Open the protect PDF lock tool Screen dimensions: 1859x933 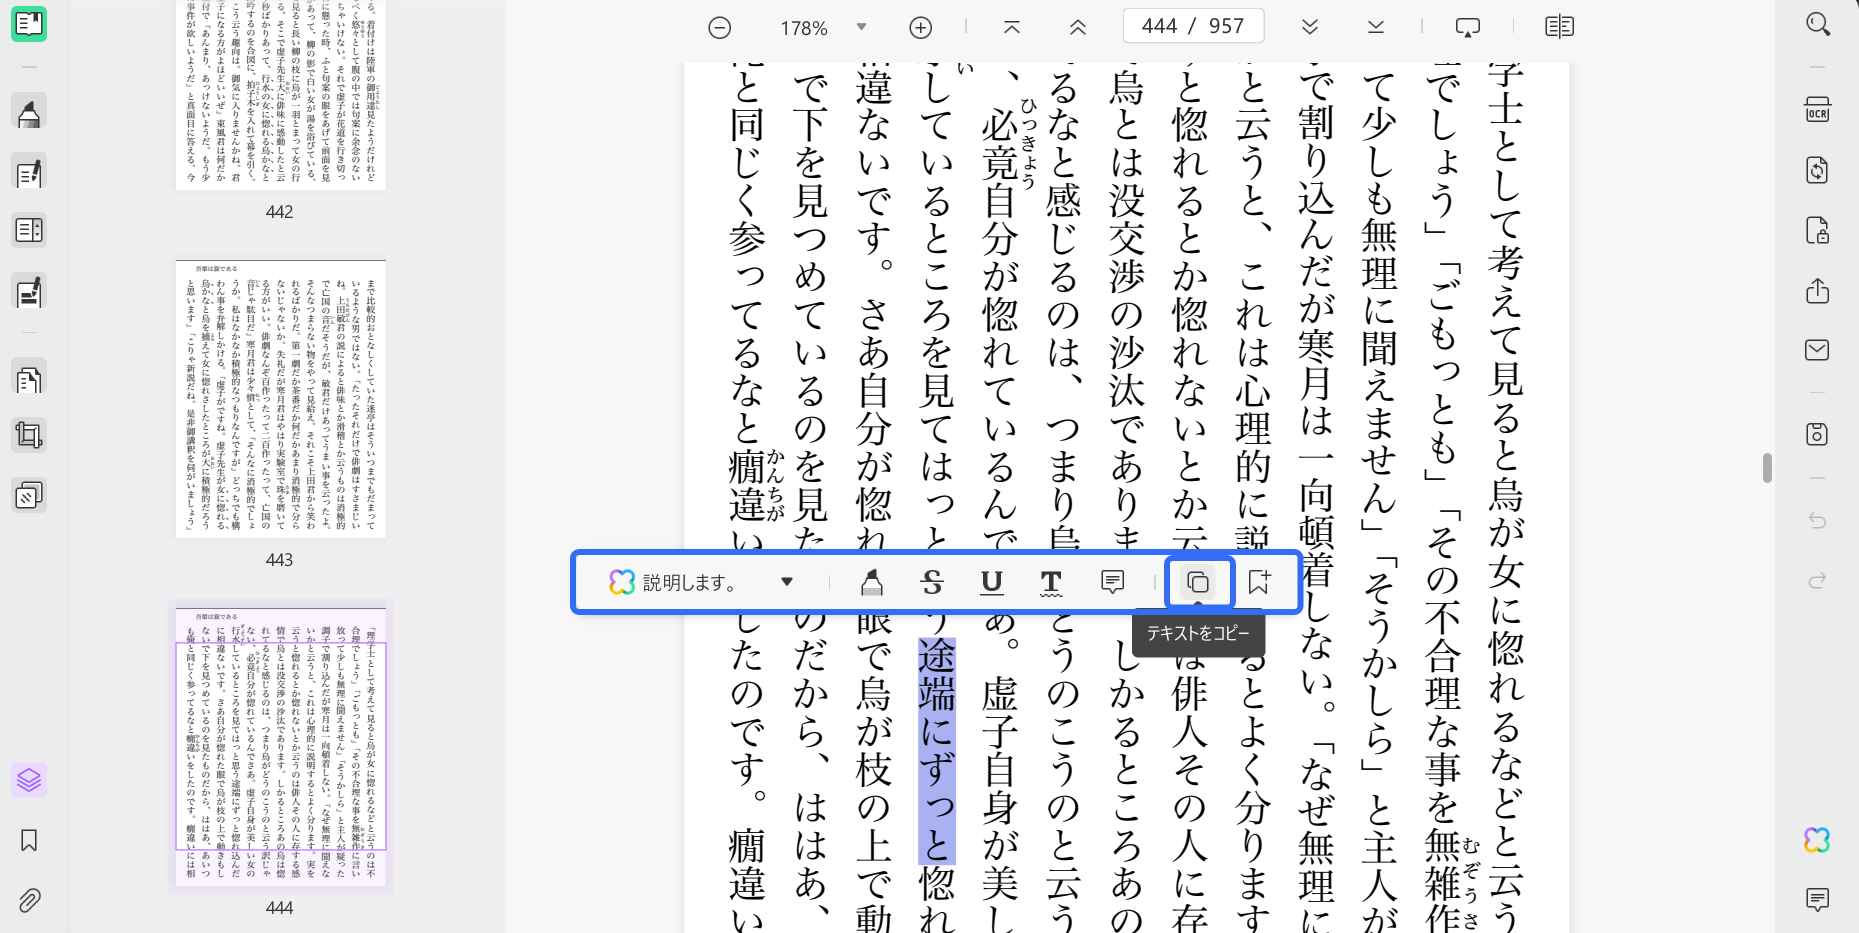pos(1818,230)
